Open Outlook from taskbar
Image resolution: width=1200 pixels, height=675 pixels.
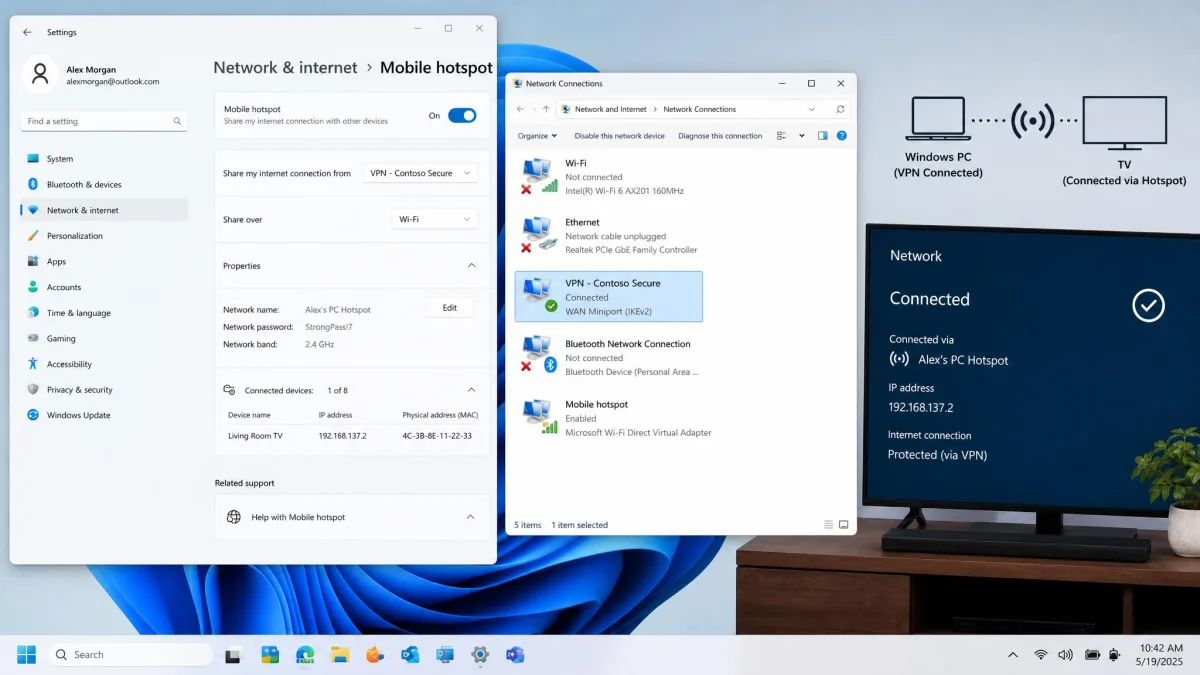click(410, 655)
